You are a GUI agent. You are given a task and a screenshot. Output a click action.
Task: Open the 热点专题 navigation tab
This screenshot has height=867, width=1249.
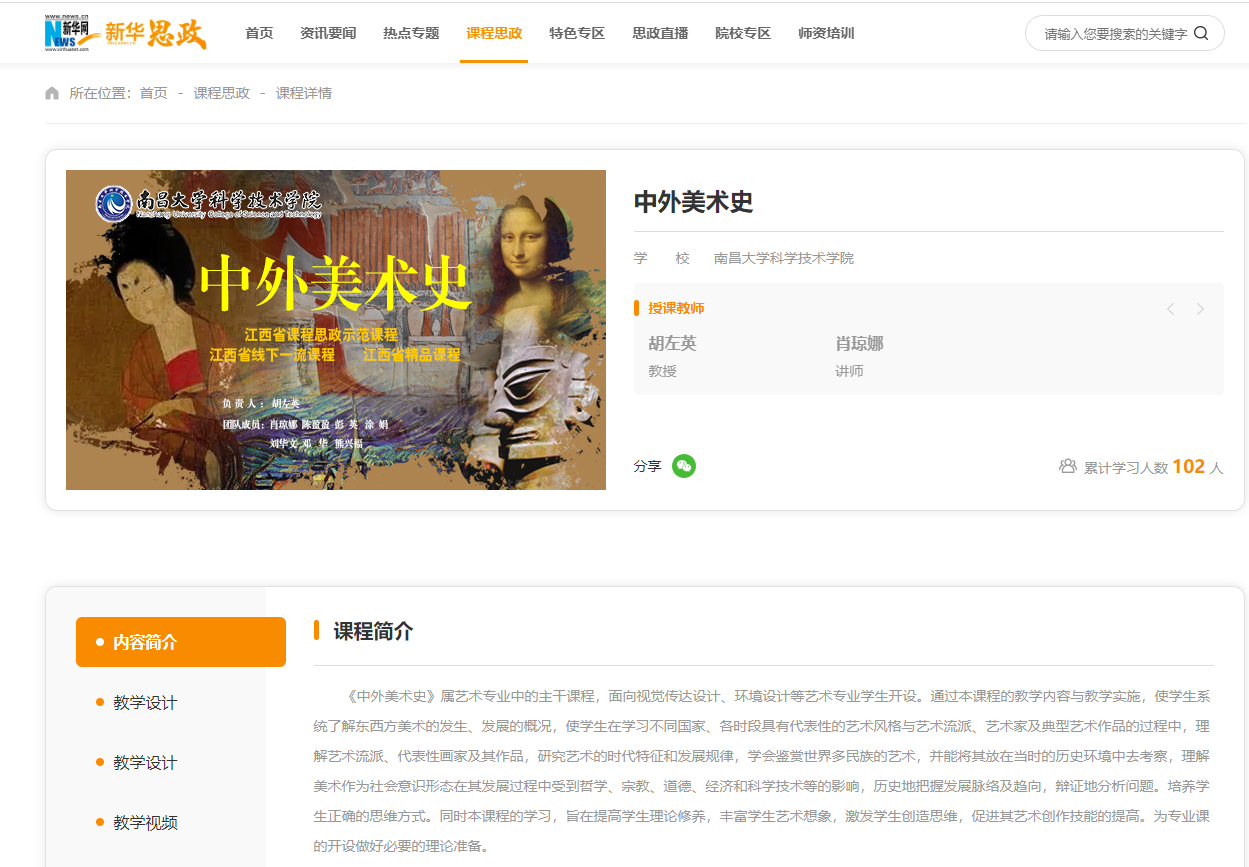[x=411, y=33]
